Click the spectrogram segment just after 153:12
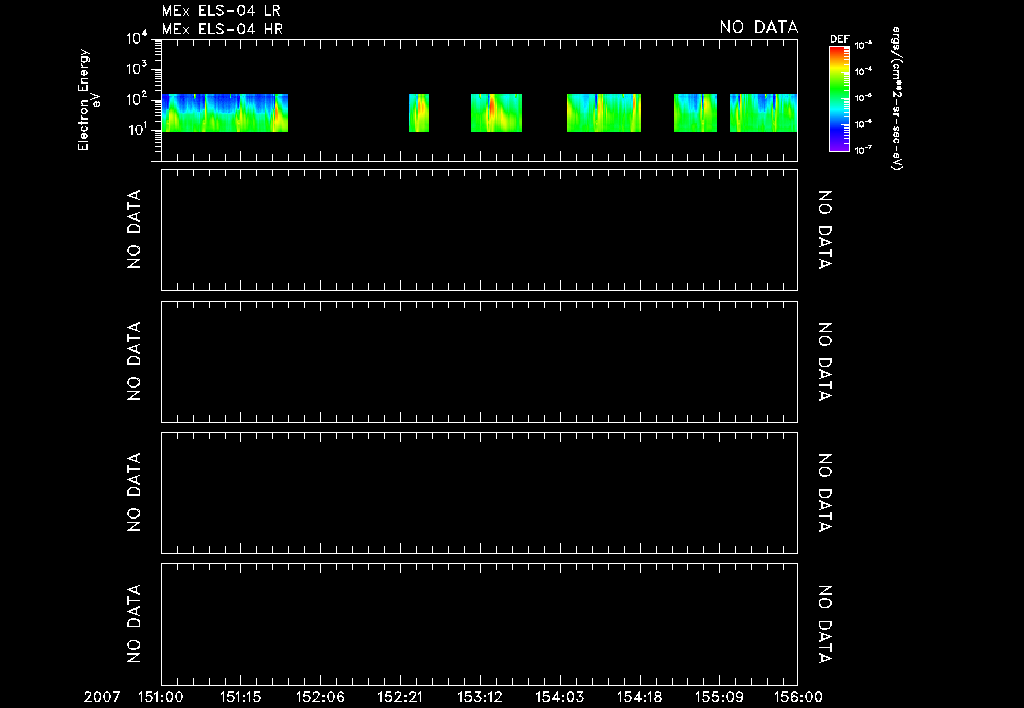The width and height of the screenshot is (1024, 708). point(496,113)
